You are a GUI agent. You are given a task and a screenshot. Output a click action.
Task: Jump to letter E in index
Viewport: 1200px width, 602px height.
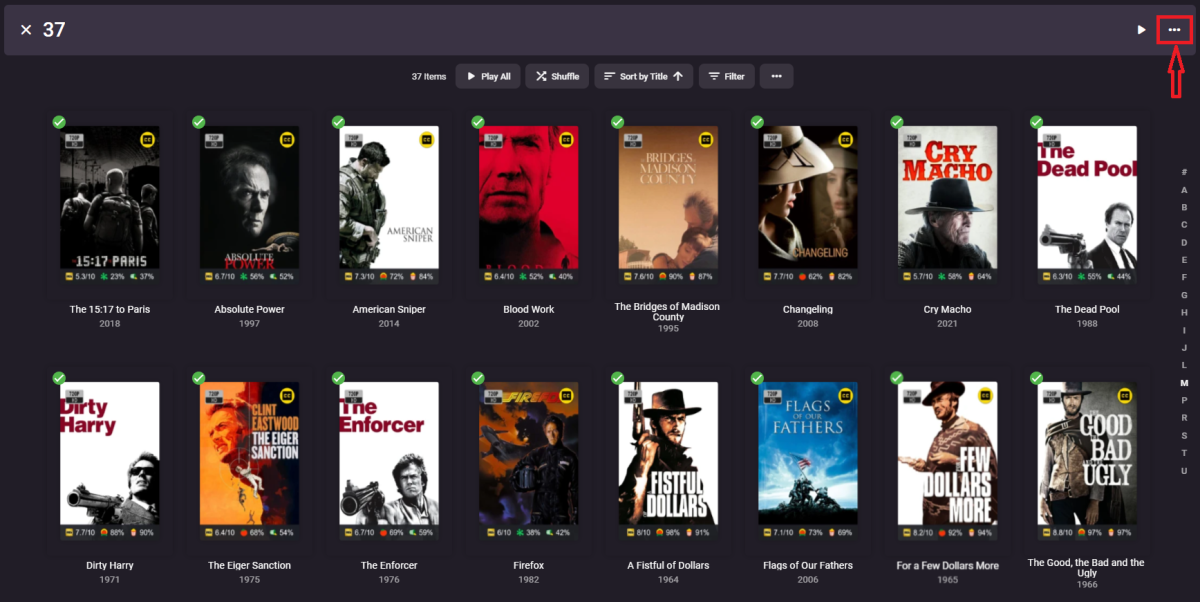[1184, 260]
